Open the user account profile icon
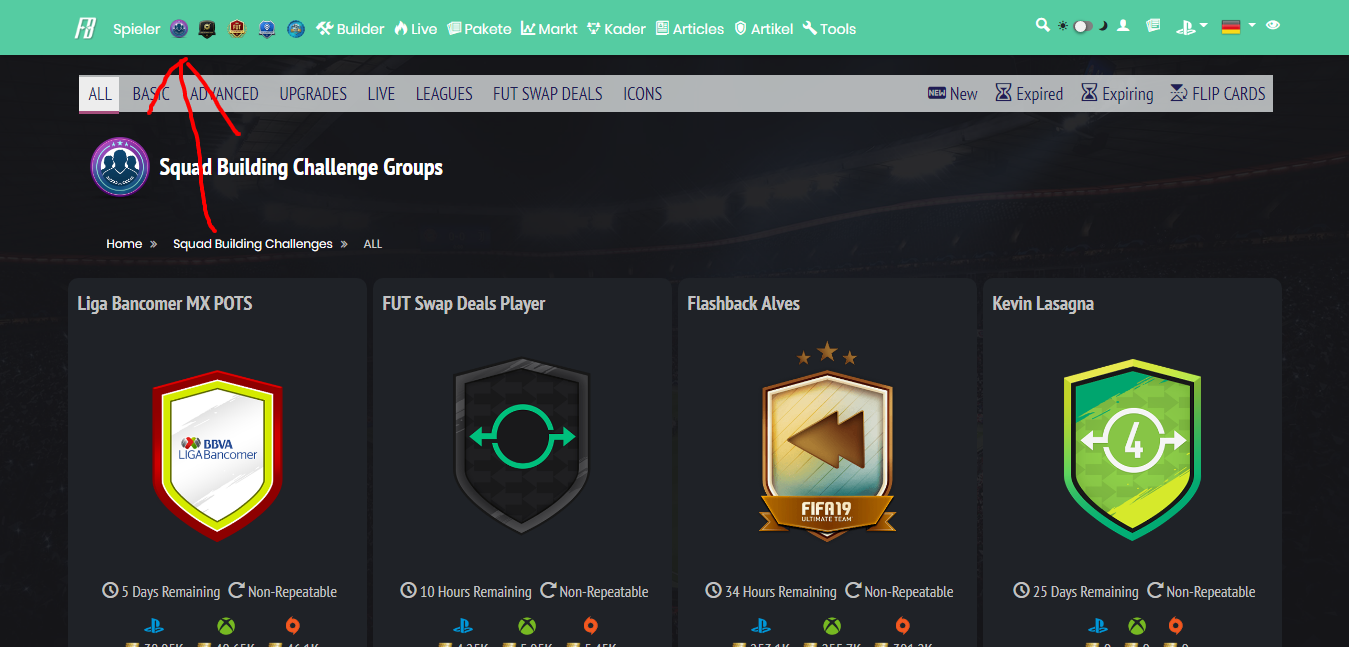Viewport: 1349px width, 647px height. pyautogui.click(x=1123, y=26)
